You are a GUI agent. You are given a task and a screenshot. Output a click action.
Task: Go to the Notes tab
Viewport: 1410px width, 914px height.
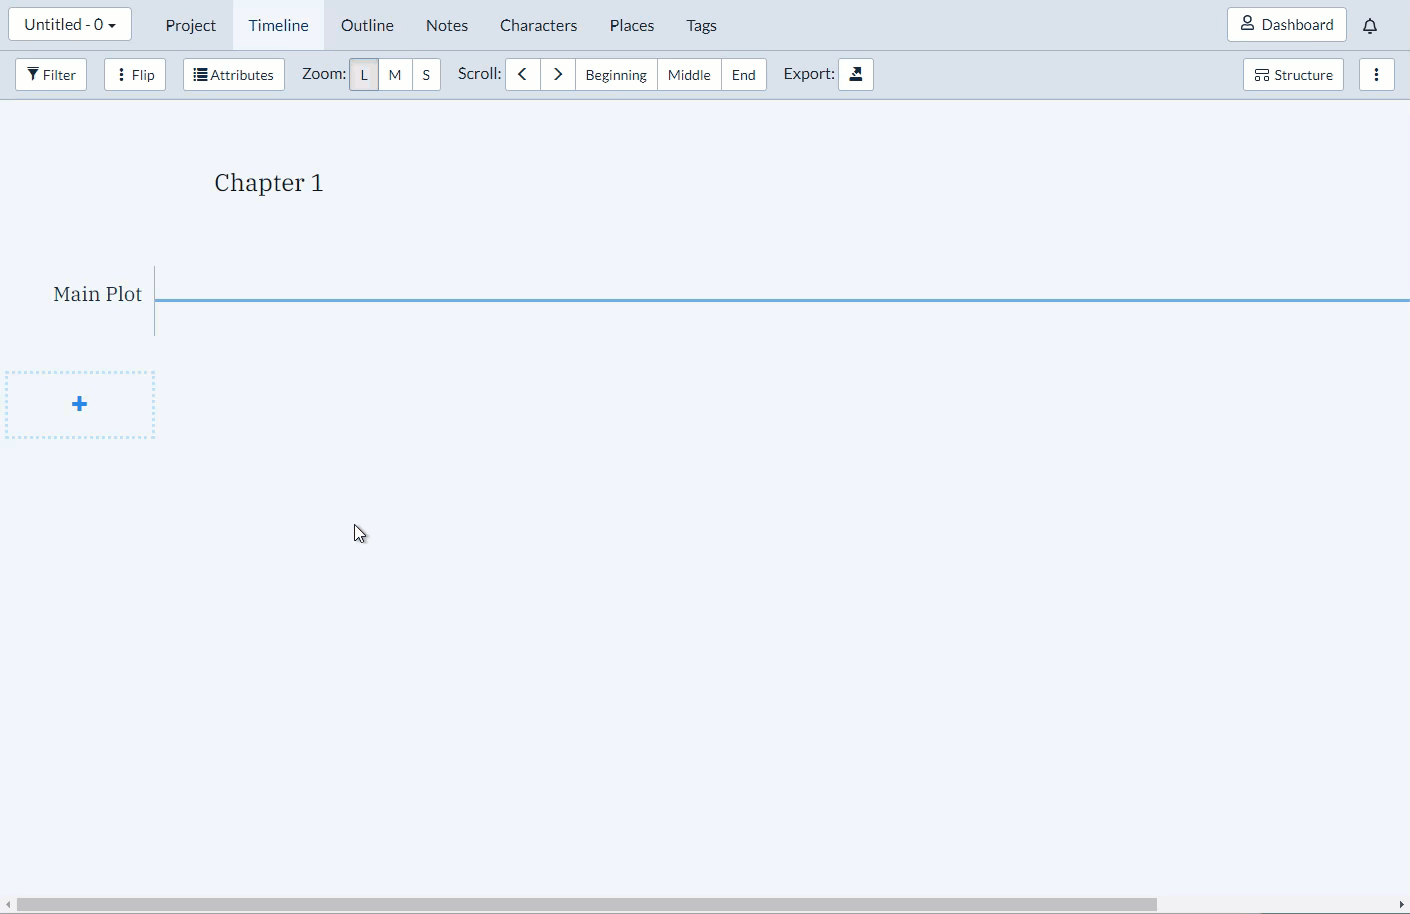(x=447, y=25)
